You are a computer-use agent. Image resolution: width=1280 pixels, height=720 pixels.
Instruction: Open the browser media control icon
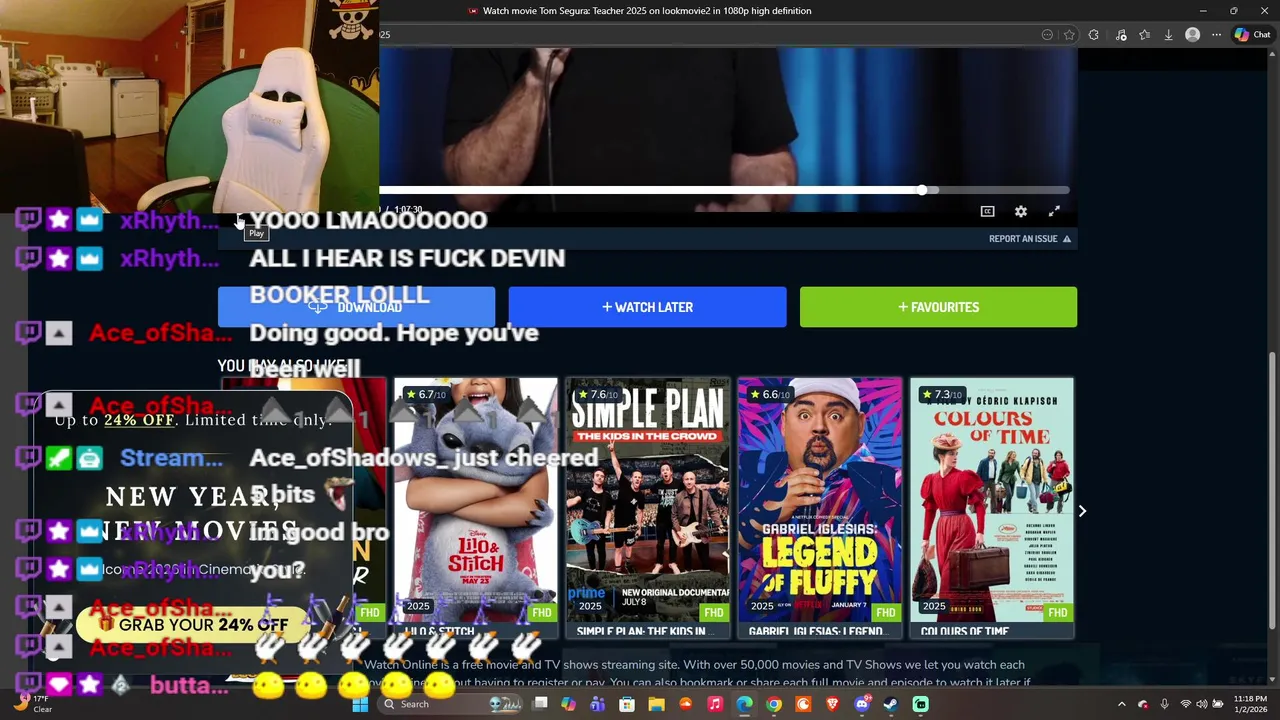click(1120, 34)
